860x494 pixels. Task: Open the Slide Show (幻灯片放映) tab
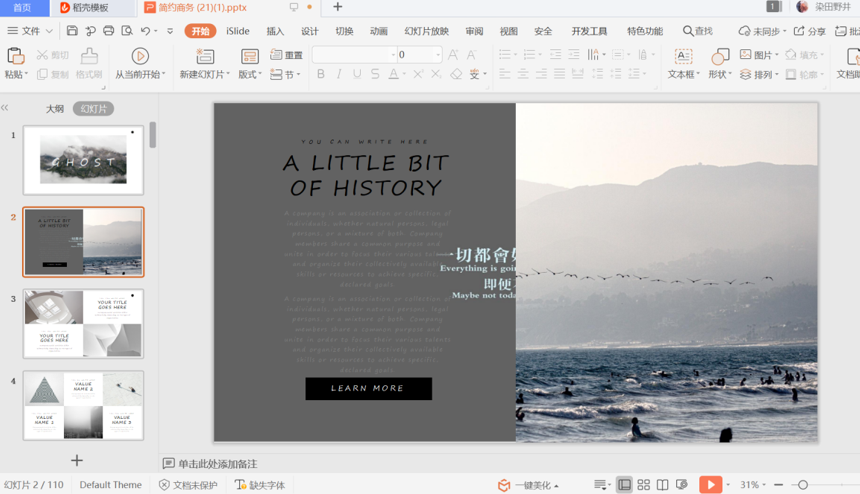tap(426, 31)
